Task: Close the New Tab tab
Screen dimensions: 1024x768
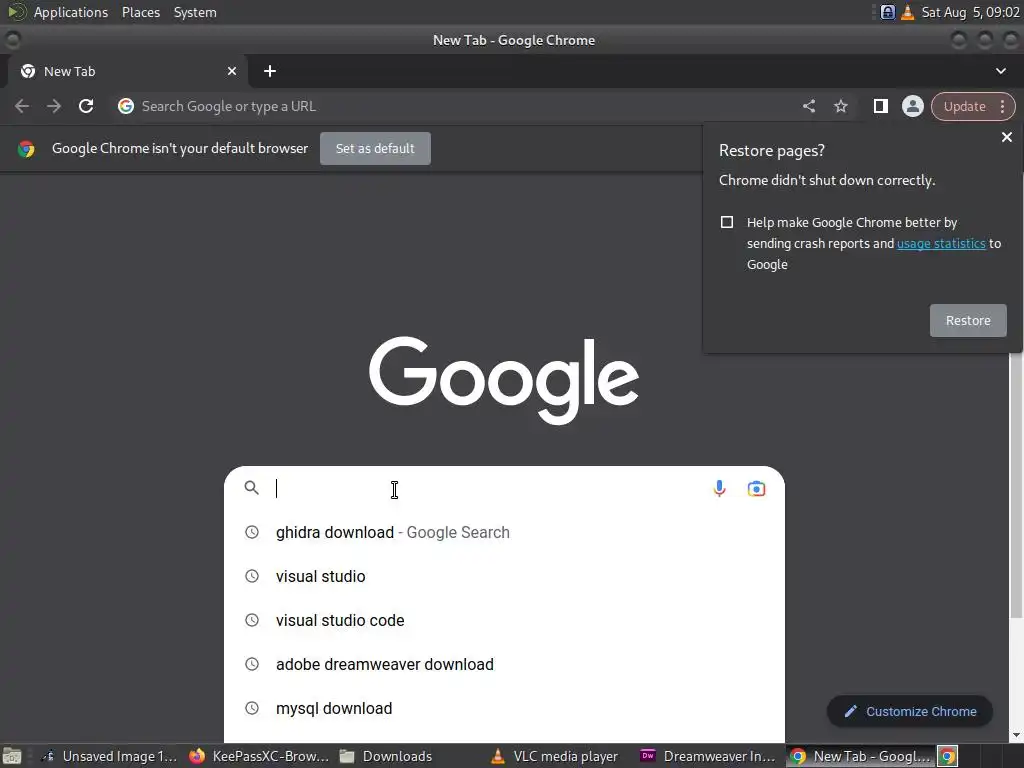Action: coord(232,71)
